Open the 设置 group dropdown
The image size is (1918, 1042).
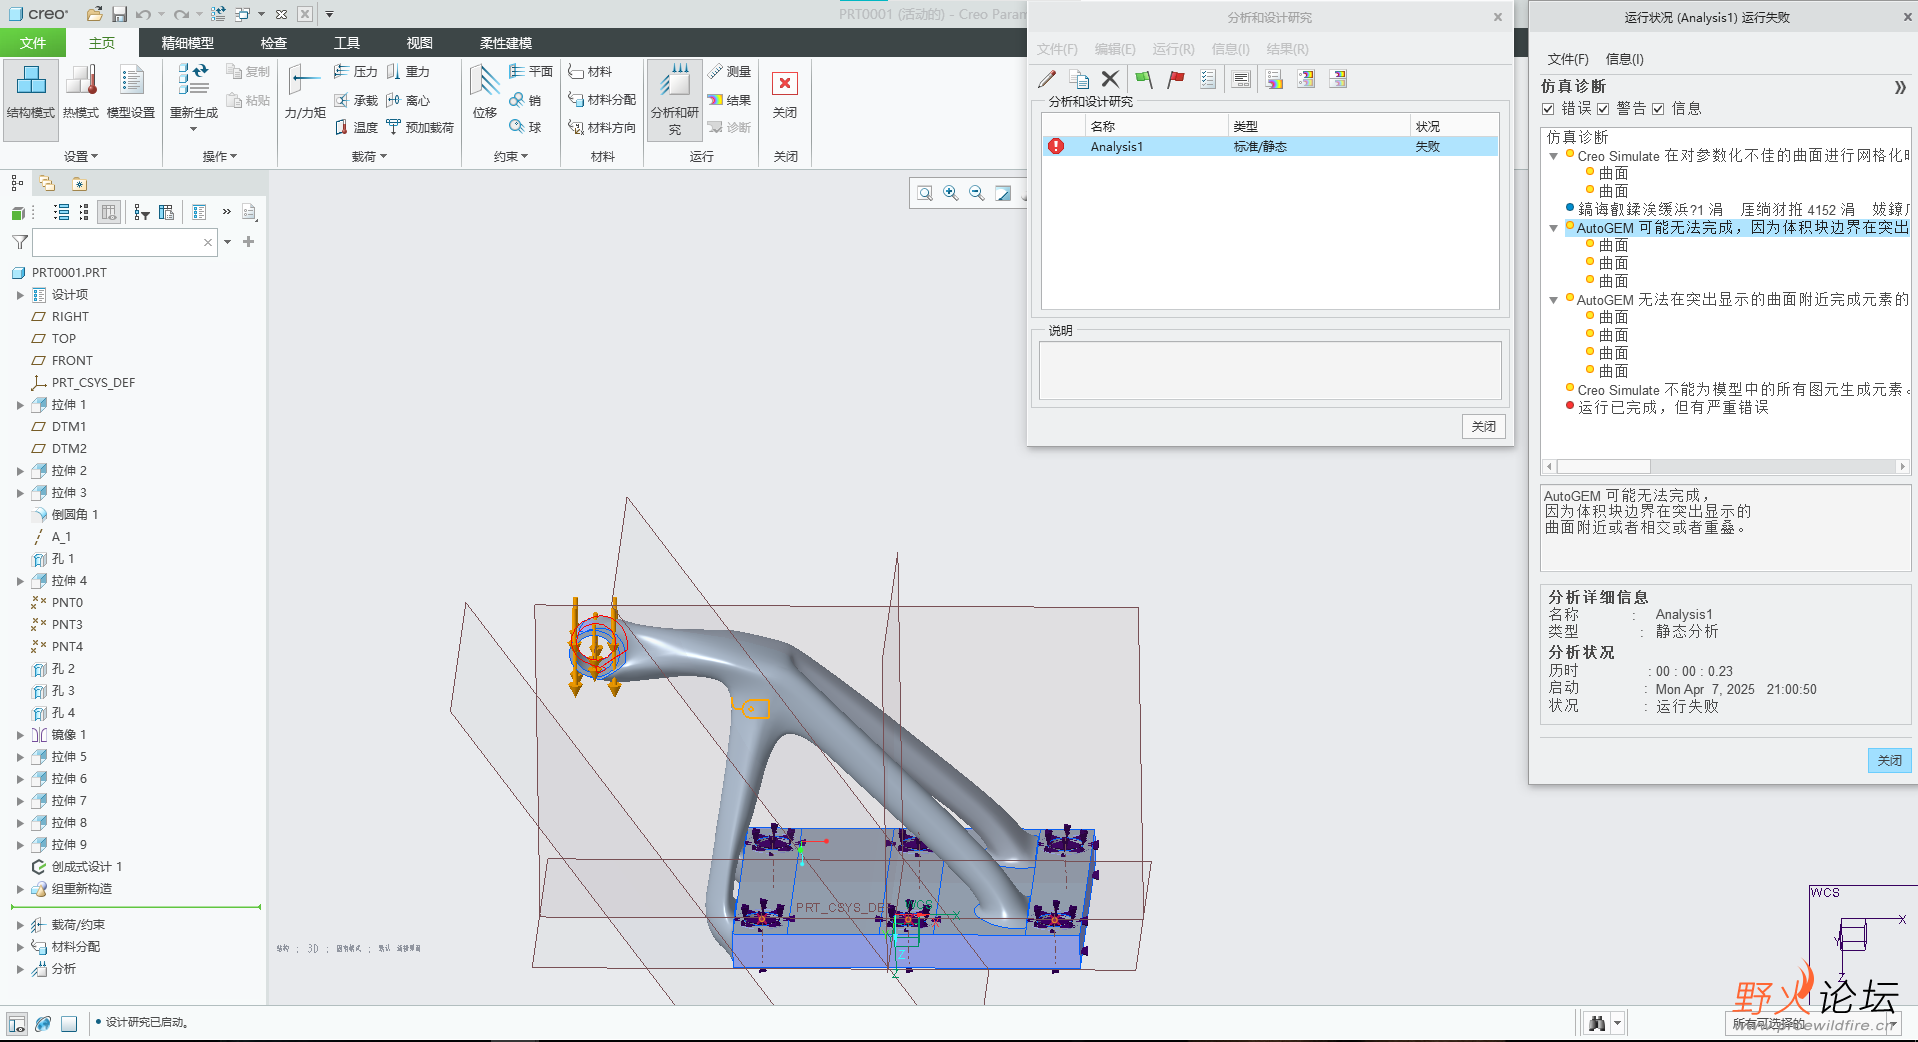[x=81, y=156]
